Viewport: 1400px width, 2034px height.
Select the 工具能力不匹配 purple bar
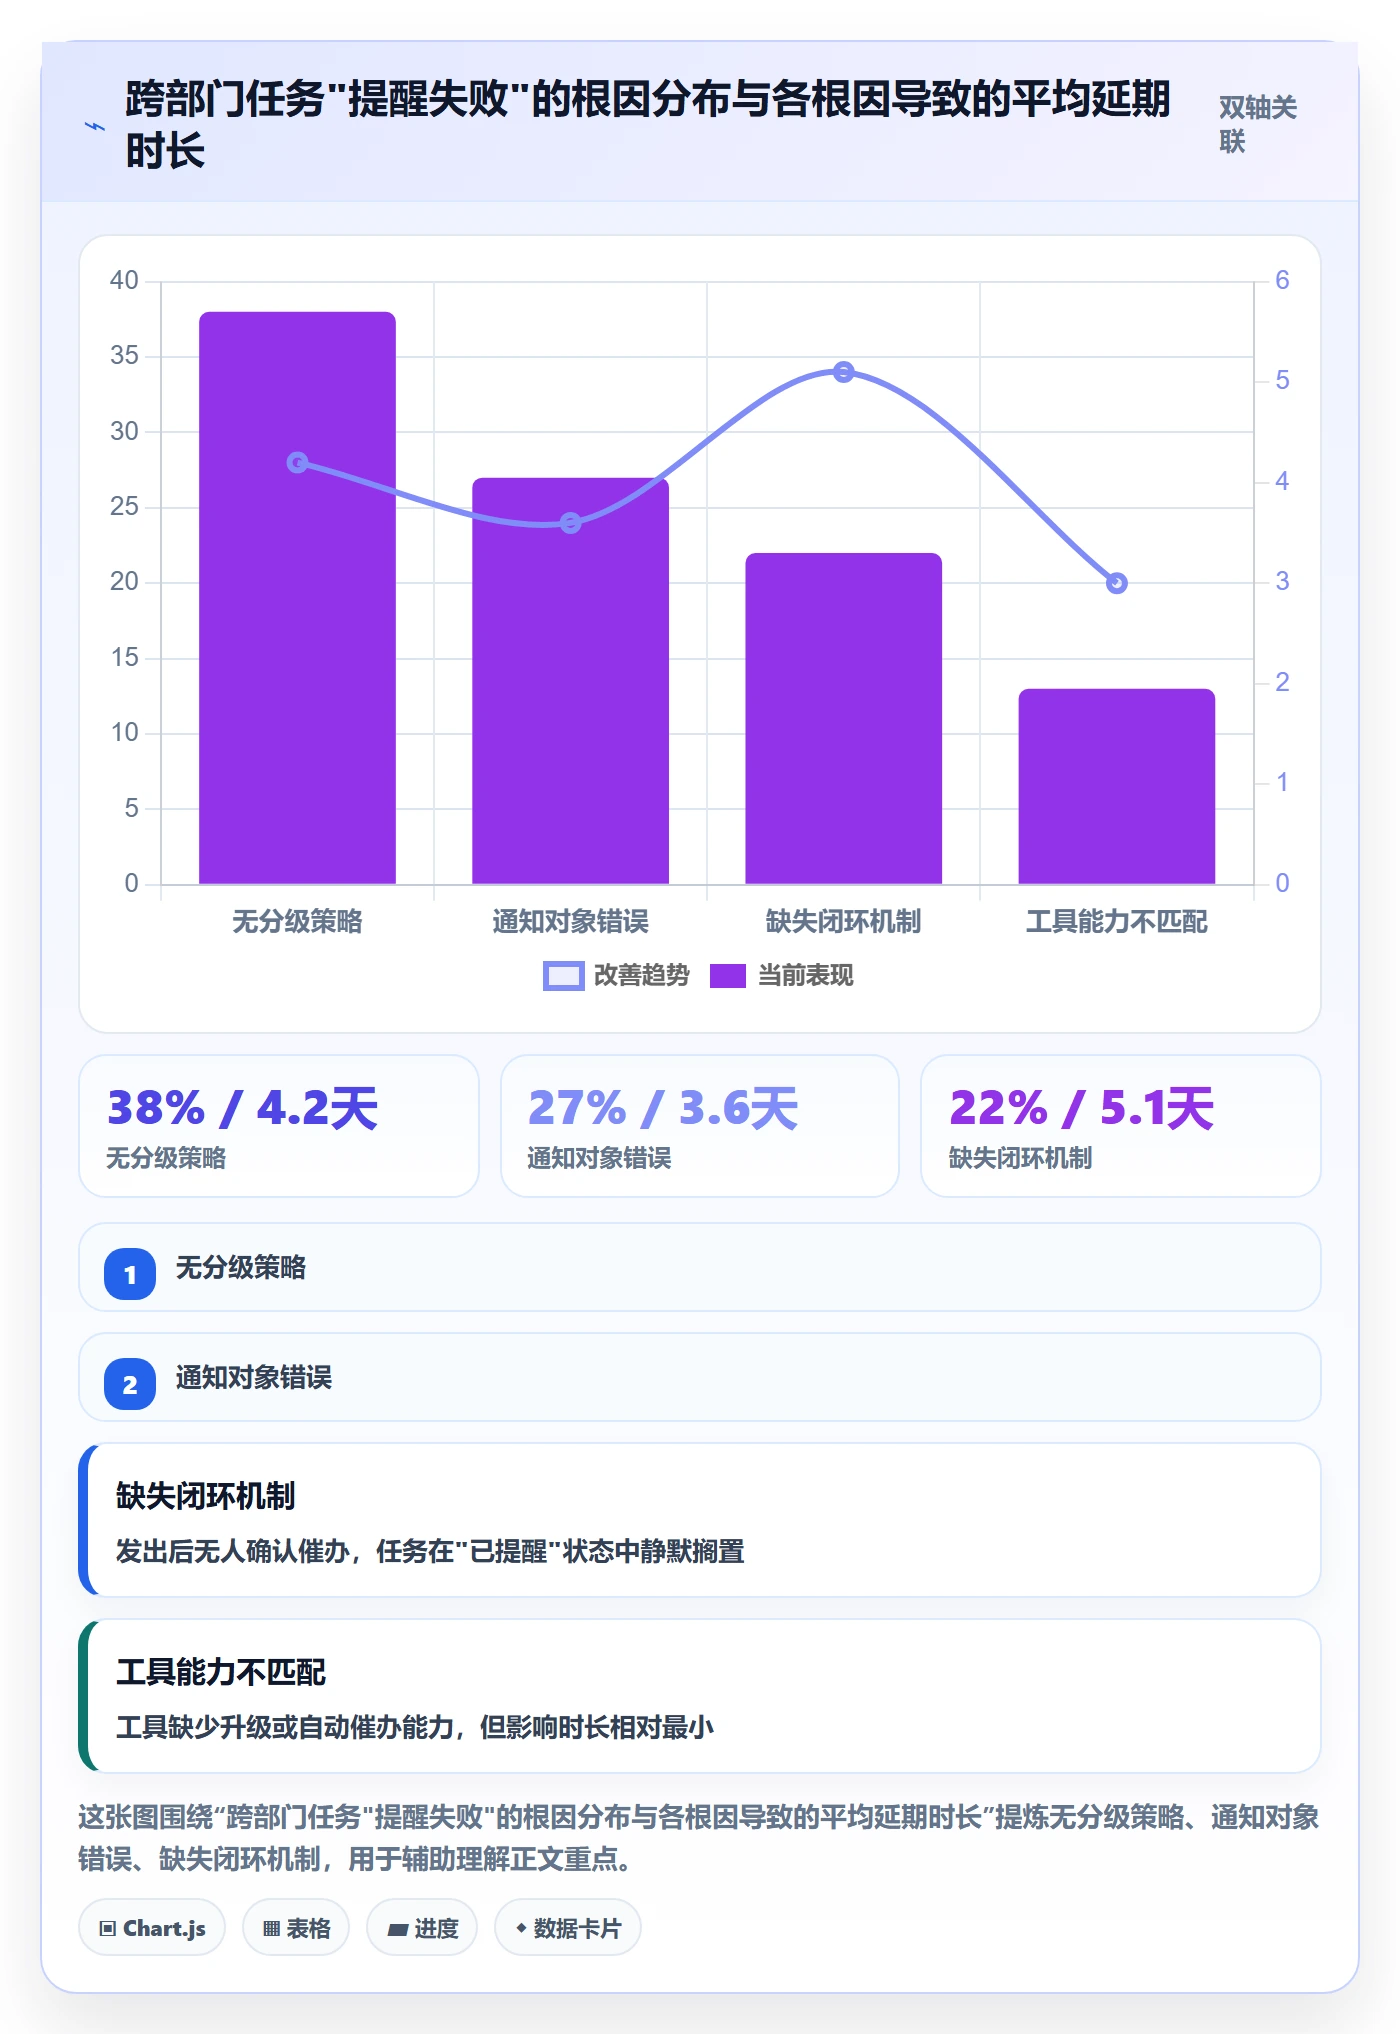point(1117,786)
